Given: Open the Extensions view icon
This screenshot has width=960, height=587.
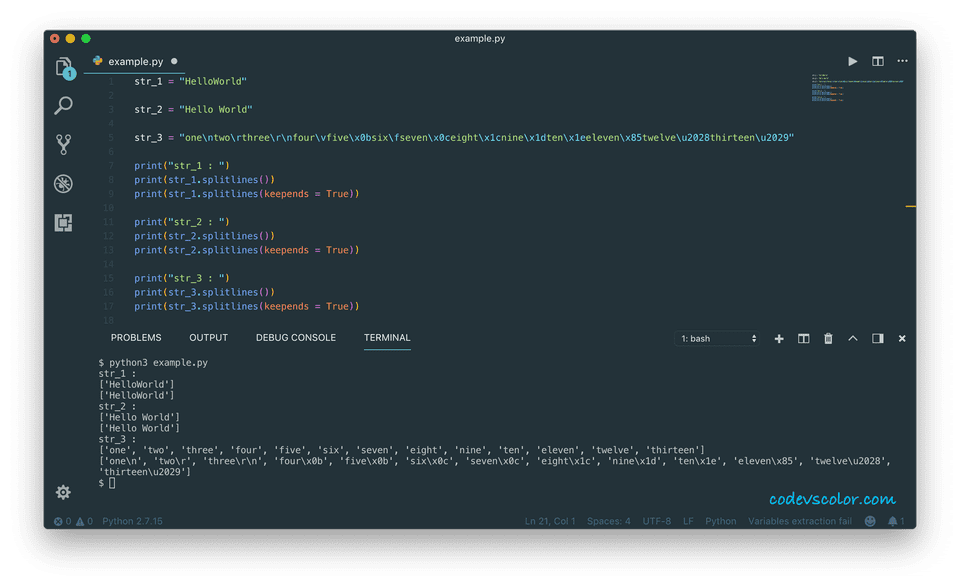Looking at the screenshot, I should (63, 222).
